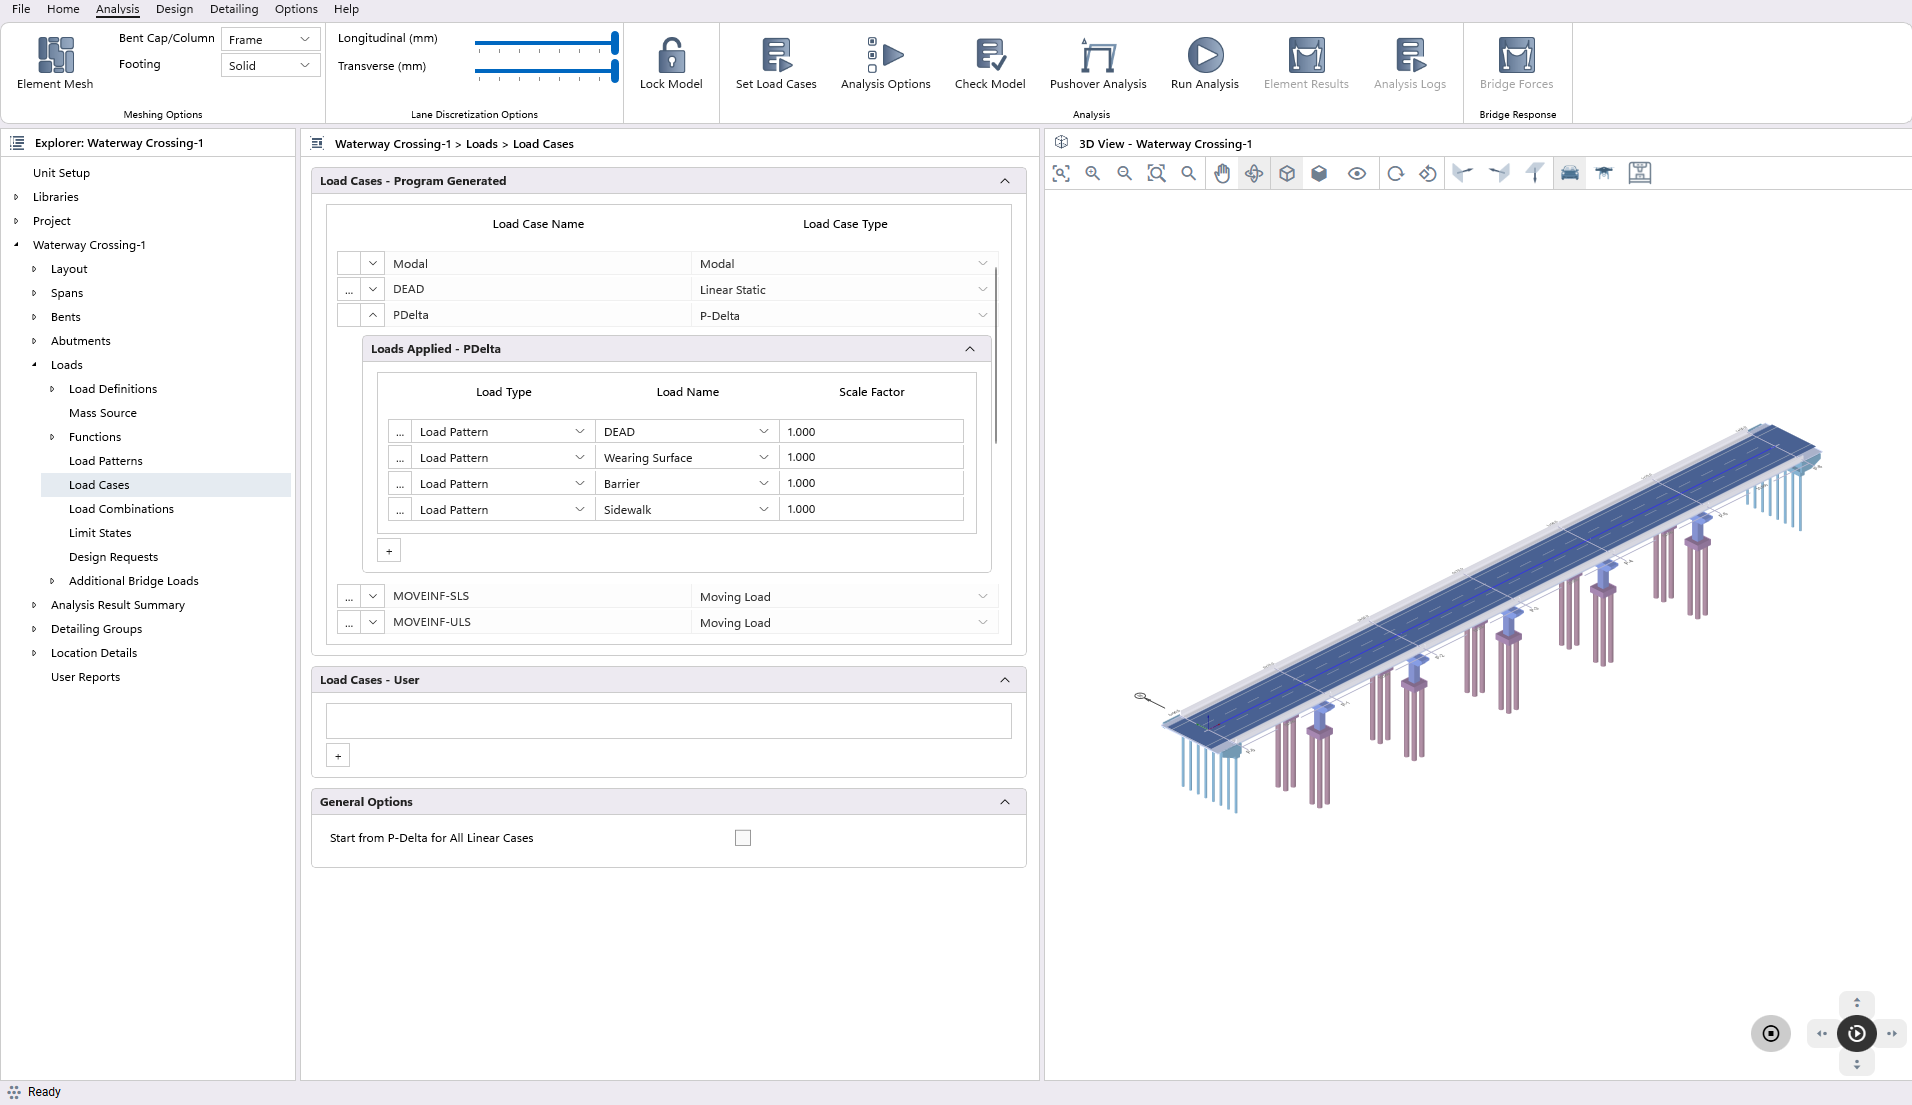Enable Start from P-Delta for All Linear Cases
Image resolution: width=1912 pixels, height=1105 pixels.
(742, 838)
